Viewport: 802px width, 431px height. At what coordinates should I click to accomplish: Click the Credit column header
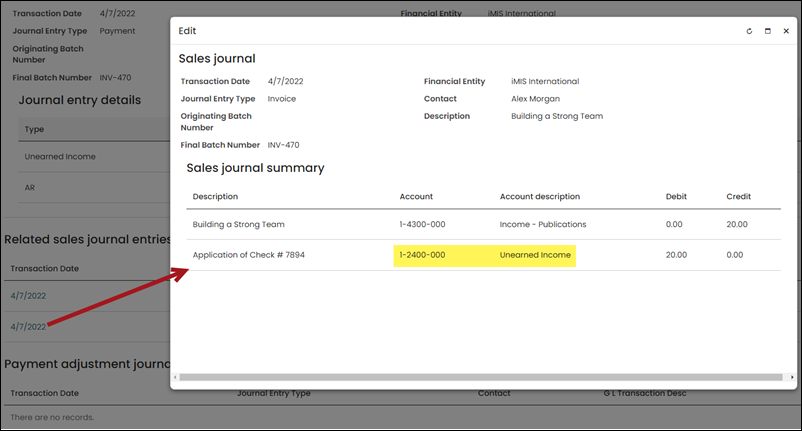tap(739, 196)
